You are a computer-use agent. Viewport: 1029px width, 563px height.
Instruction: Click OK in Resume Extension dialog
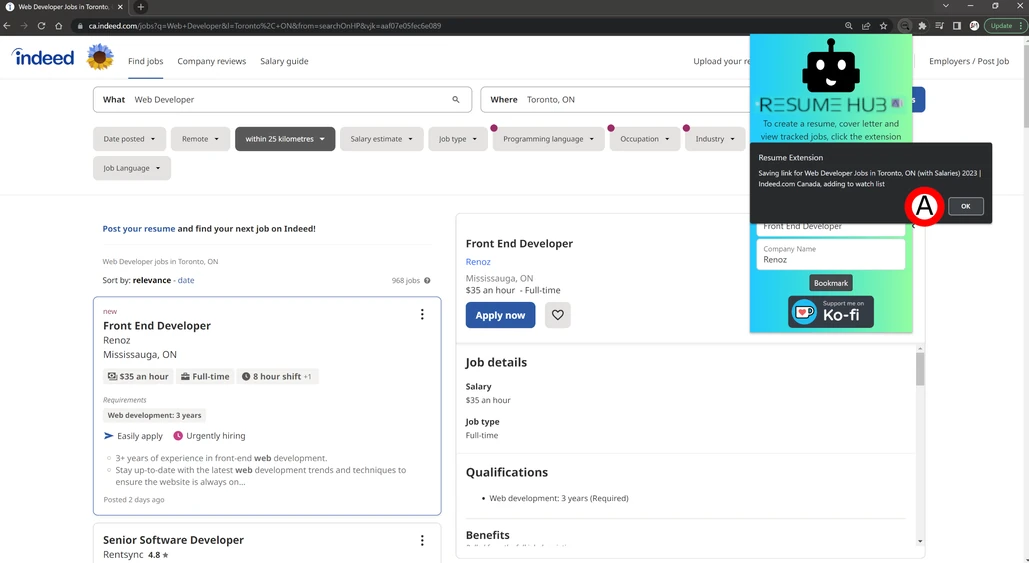[x=965, y=206]
